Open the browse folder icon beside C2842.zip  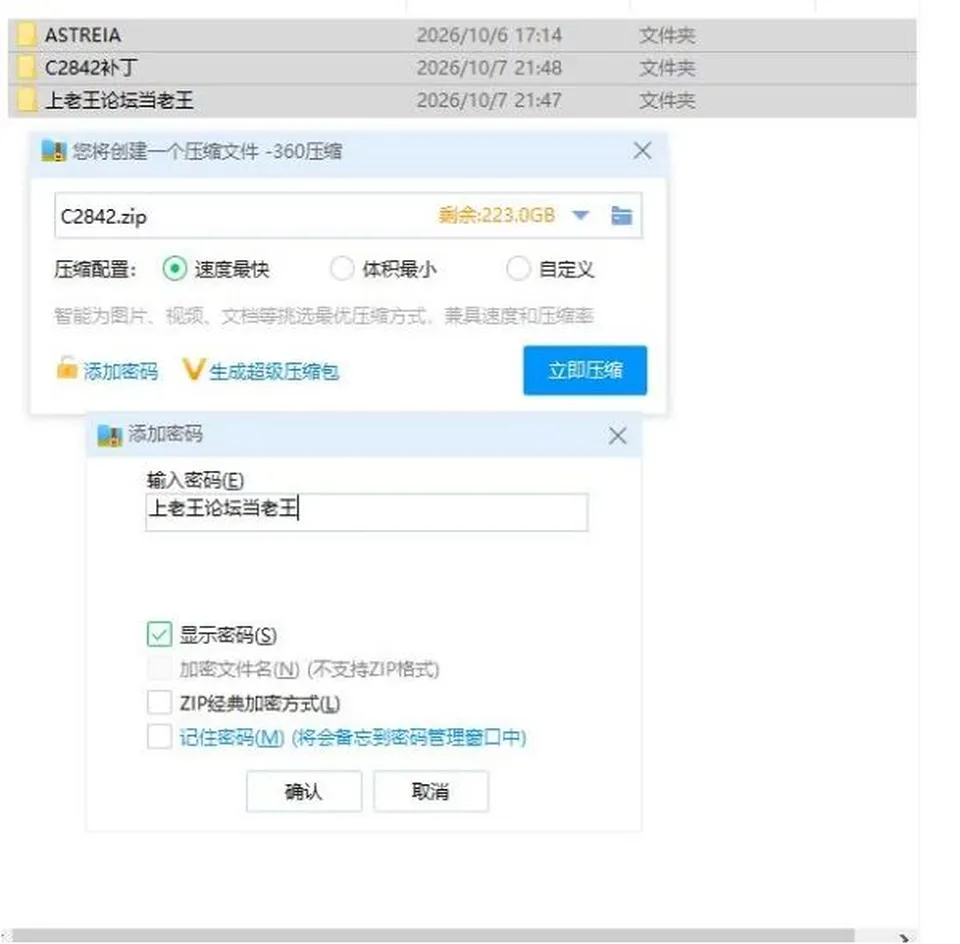pos(621,215)
